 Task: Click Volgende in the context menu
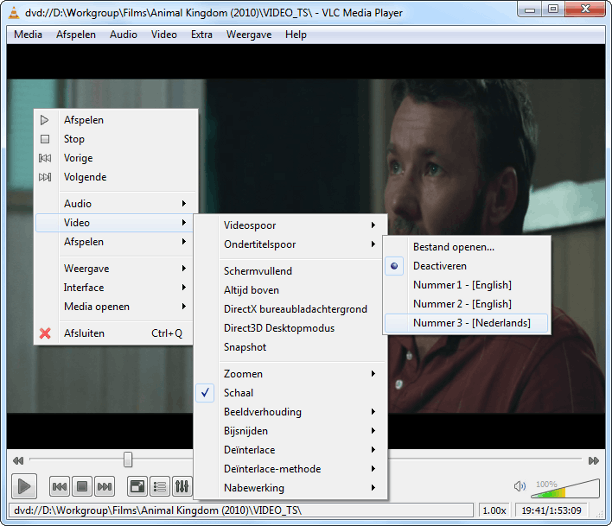pos(114,177)
